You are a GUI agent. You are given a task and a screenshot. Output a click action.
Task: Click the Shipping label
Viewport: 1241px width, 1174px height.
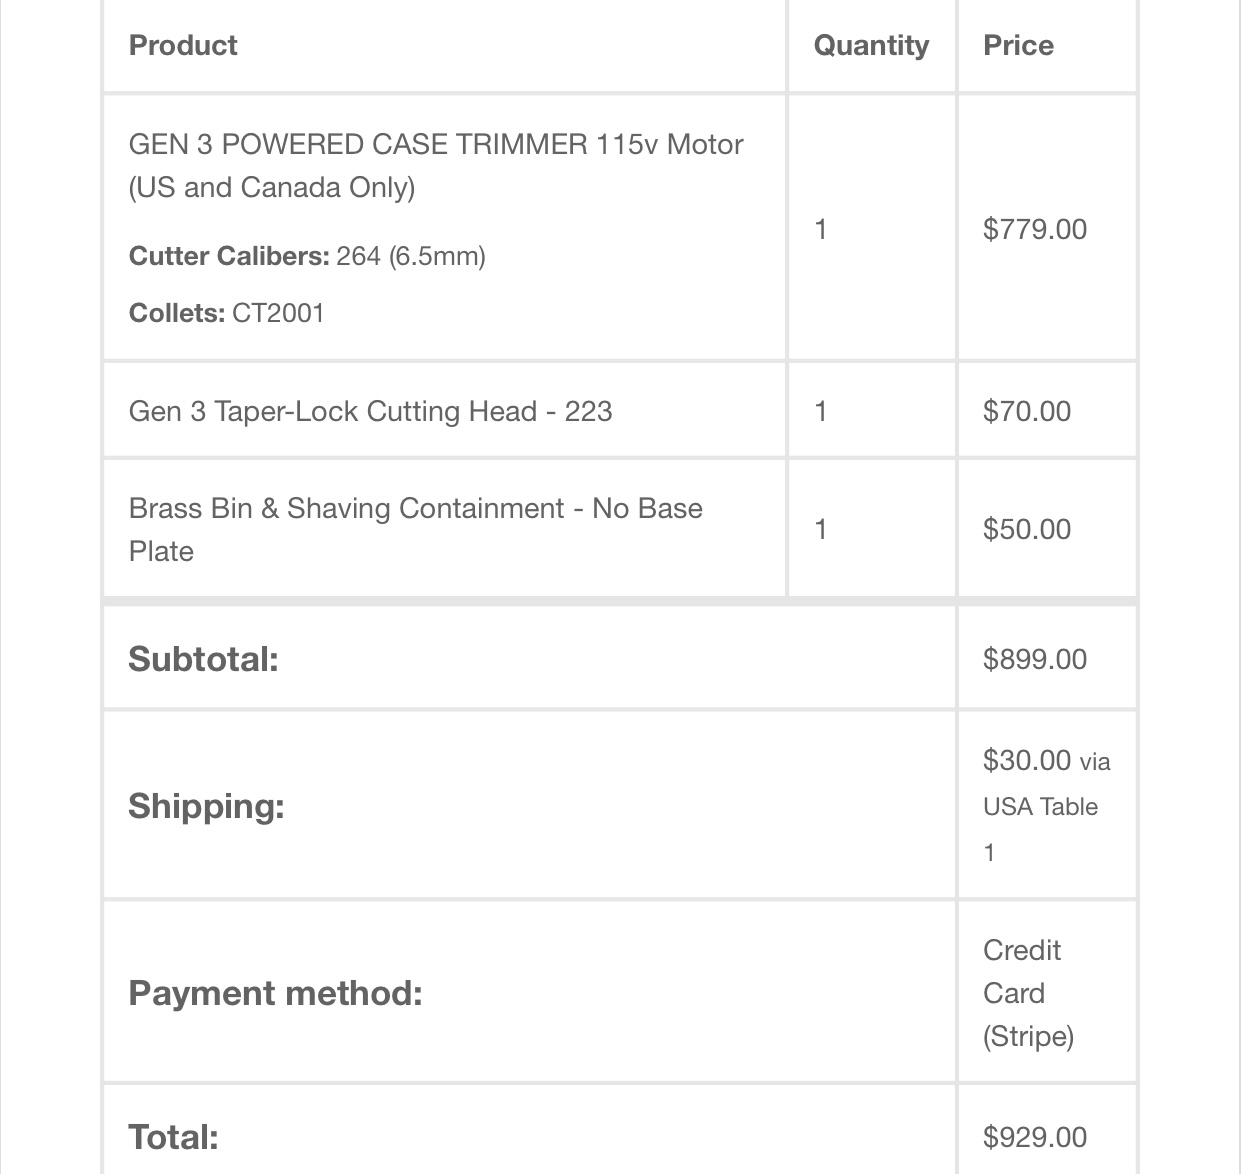click(x=206, y=806)
